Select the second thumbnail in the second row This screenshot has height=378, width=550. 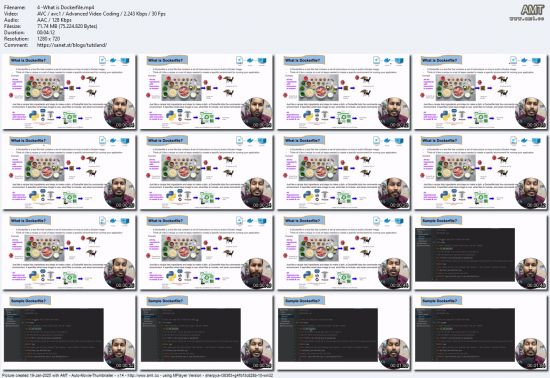coord(206,172)
